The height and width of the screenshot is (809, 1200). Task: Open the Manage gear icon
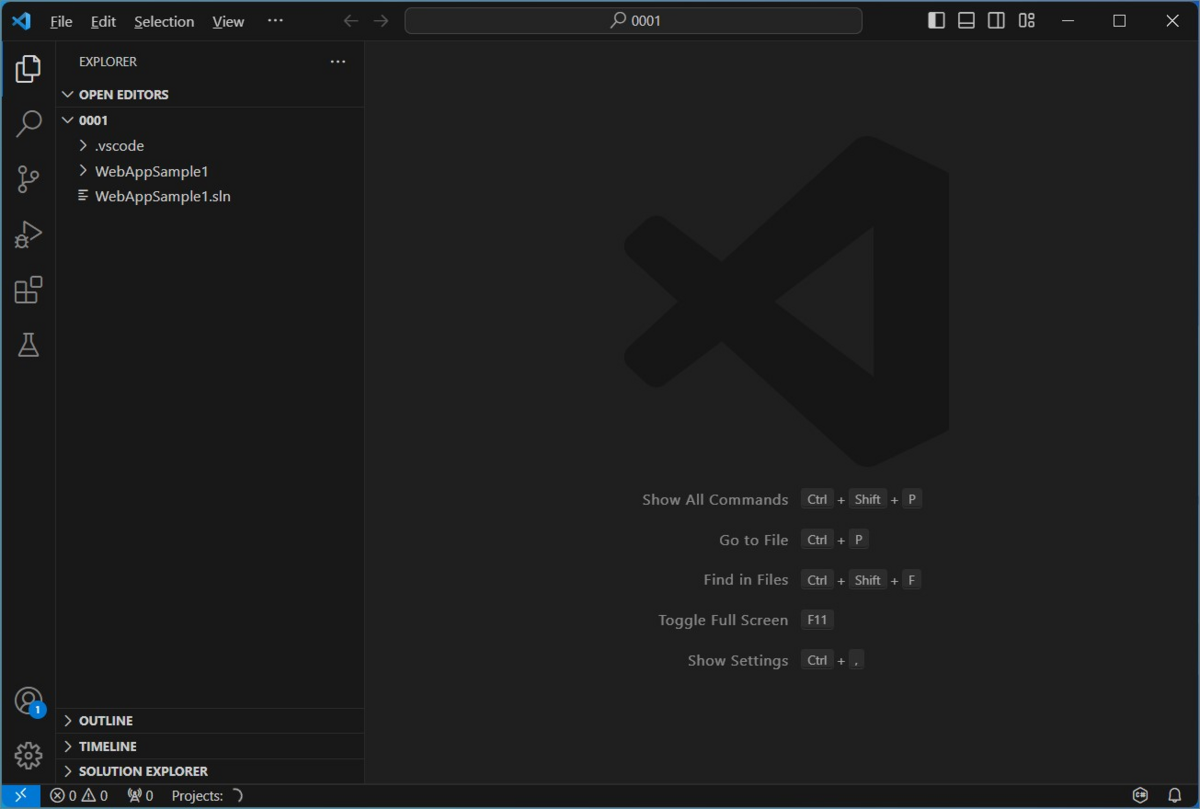pyautogui.click(x=28, y=756)
